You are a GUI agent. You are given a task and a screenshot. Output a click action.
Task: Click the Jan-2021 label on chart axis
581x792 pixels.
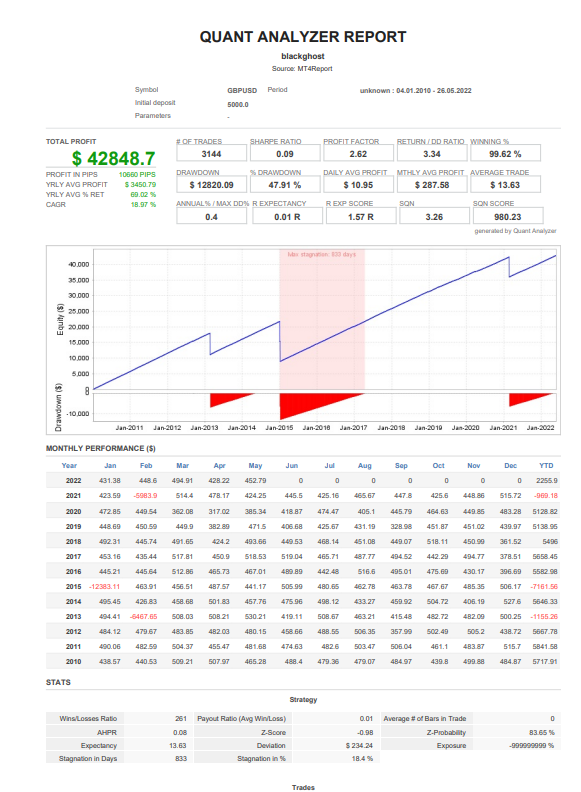click(x=503, y=428)
